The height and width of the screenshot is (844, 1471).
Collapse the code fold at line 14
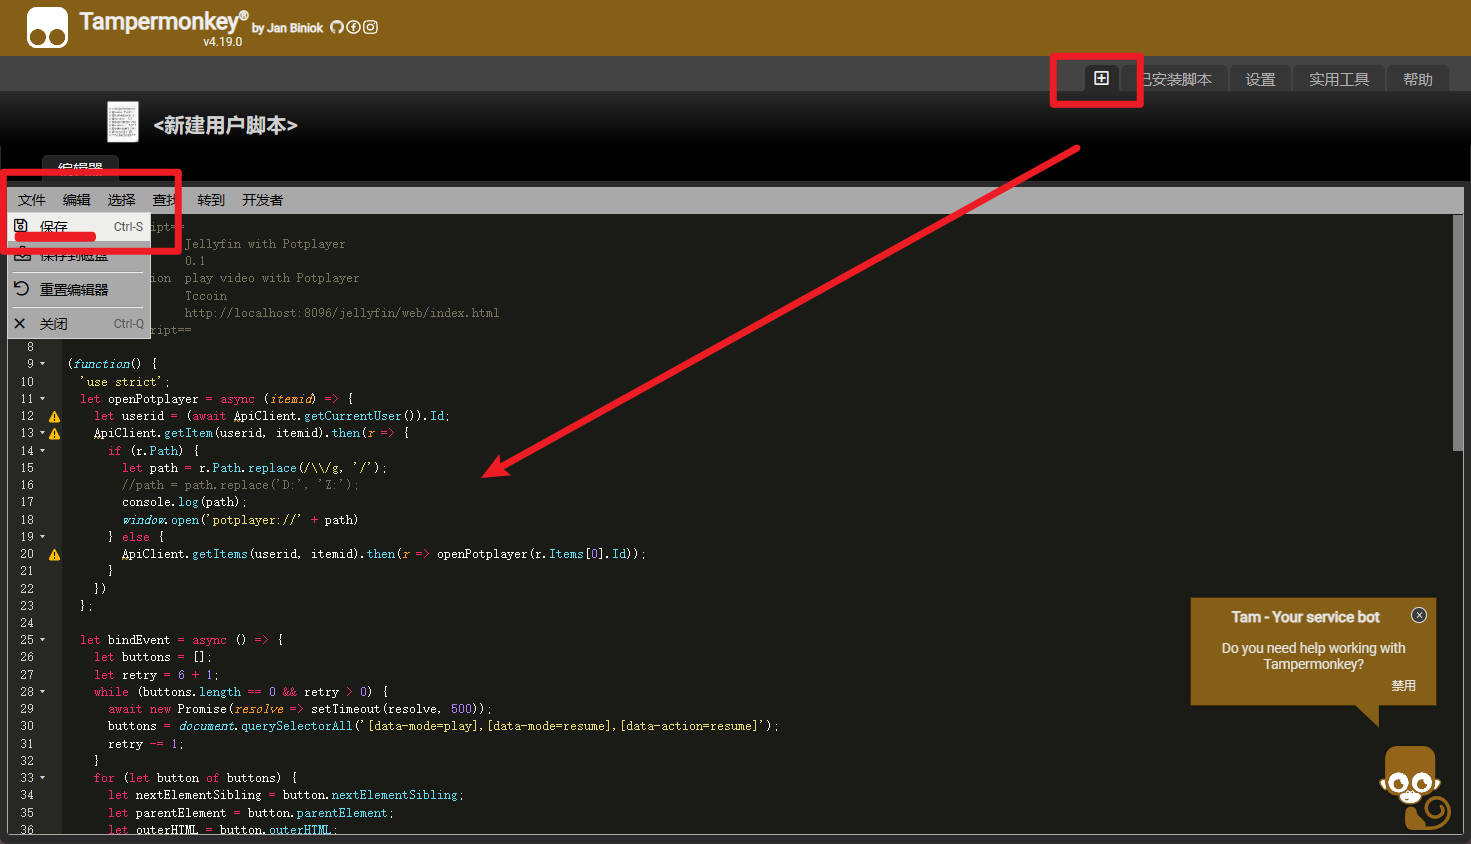tap(43, 451)
